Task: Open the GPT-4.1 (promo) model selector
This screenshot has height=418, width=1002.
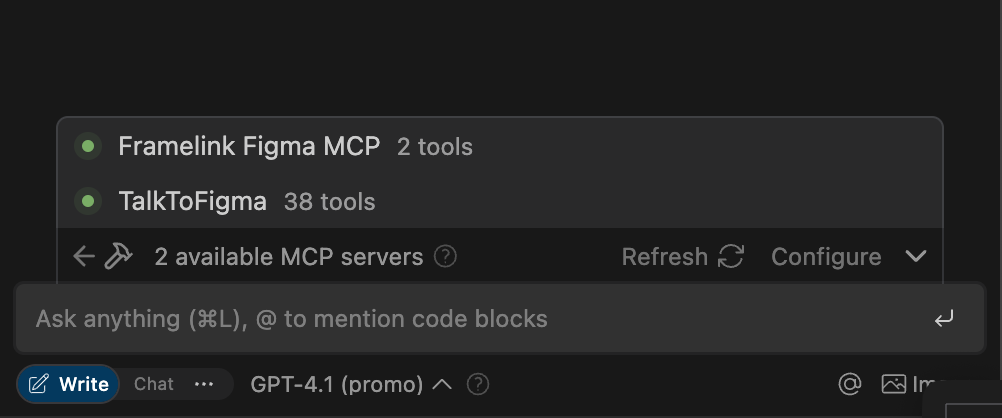Action: point(350,384)
